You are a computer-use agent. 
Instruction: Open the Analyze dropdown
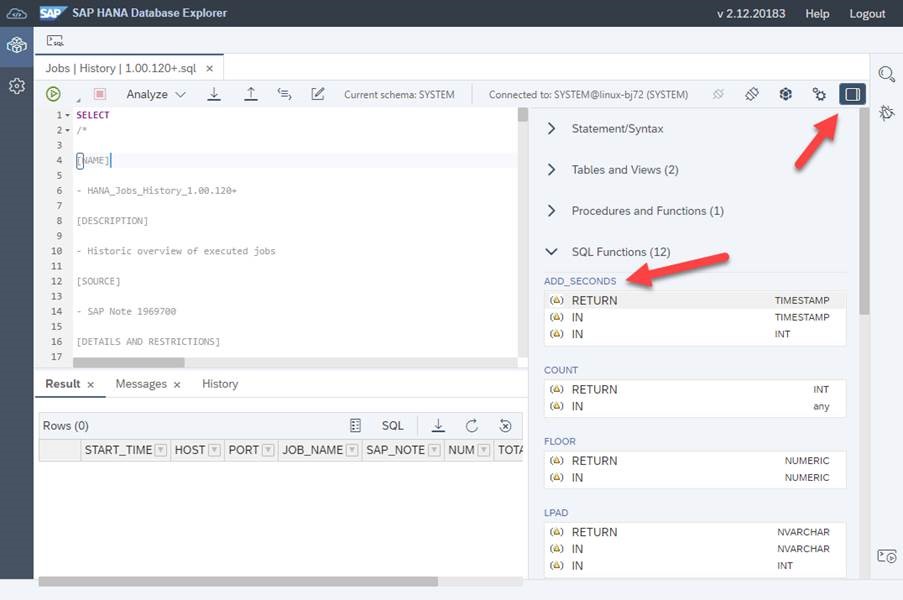coord(155,94)
